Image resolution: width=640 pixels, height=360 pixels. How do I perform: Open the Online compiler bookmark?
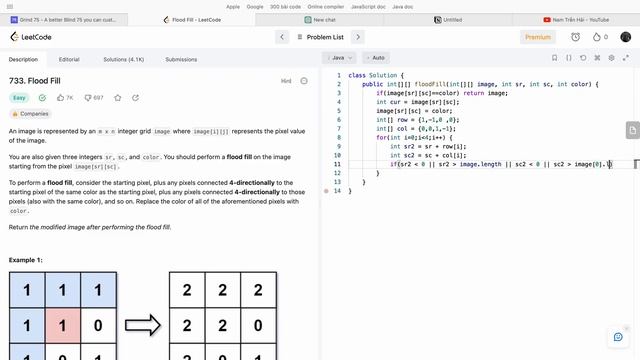(x=326, y=7)
